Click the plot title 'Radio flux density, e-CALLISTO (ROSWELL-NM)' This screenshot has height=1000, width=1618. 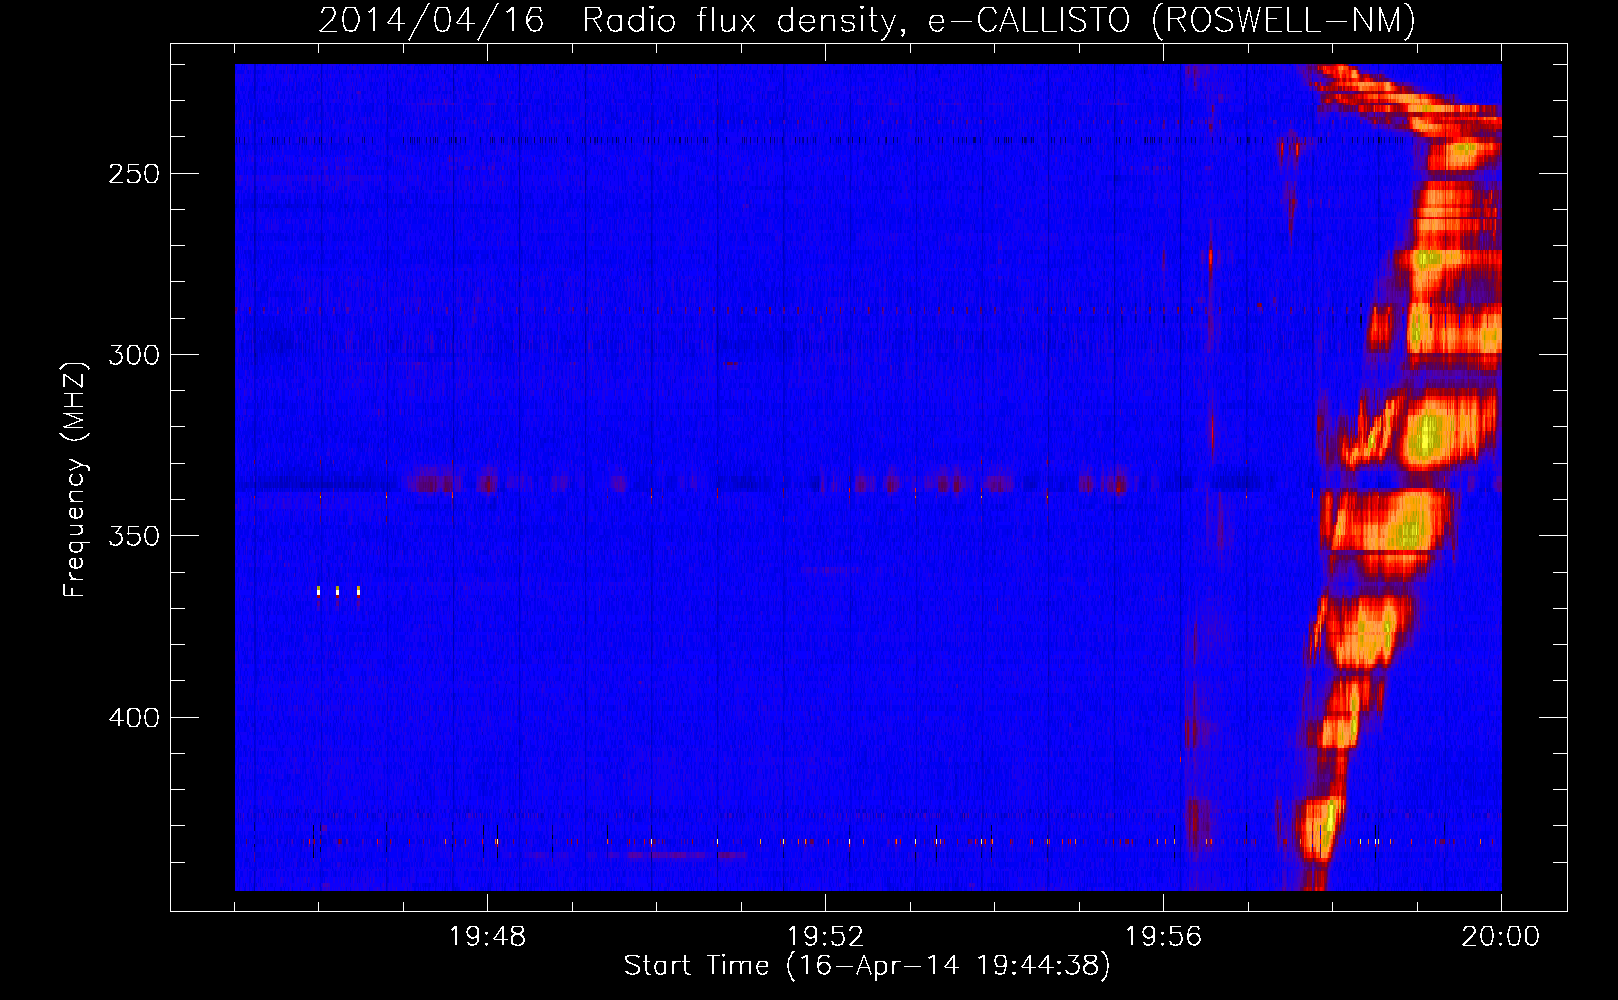tap(998, 20)
